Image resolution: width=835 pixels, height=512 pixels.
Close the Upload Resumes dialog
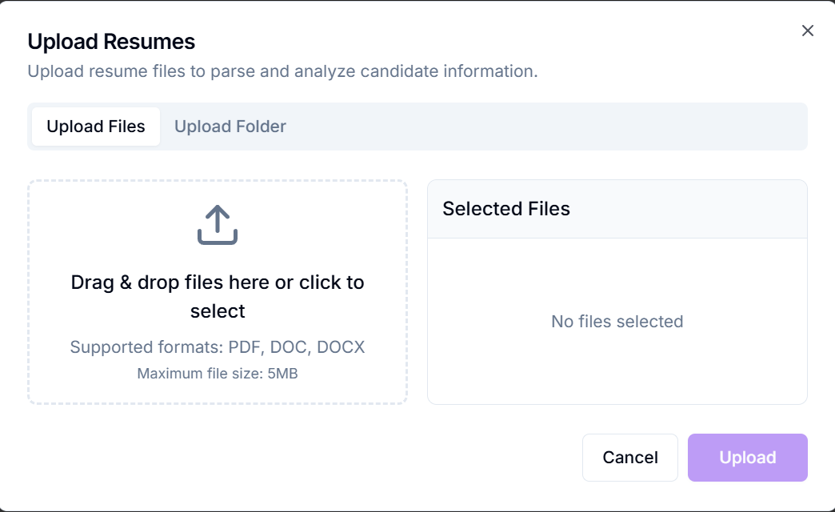(x=808, y=31)
